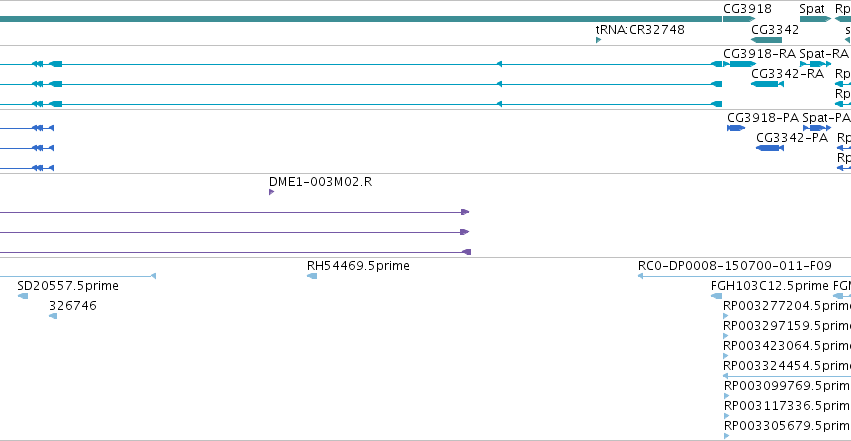
Task: Click the RP003297159.5prime arrow glyph
Action: point(726,336)
